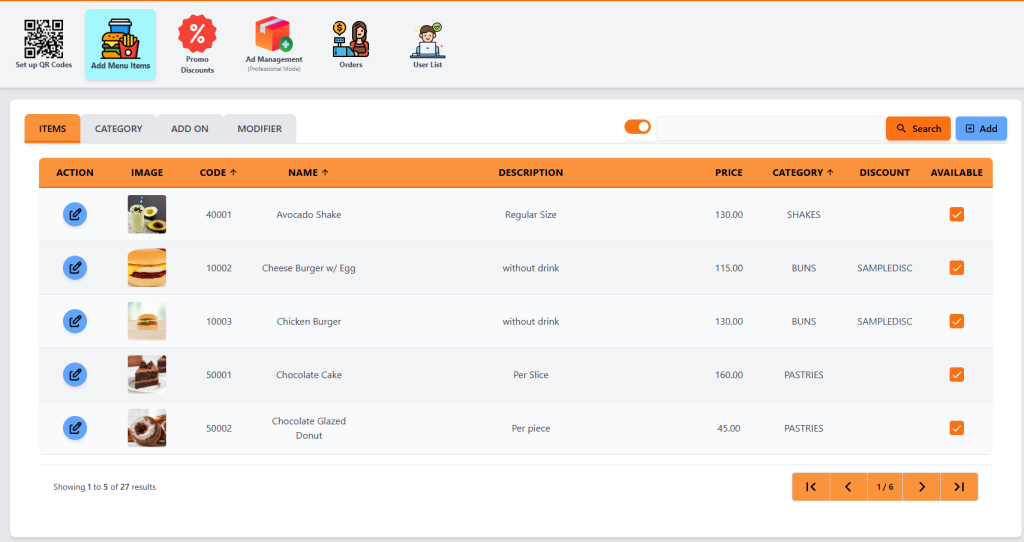Click inside the search text field
Image resolution: width=1024 pixels, height=542 pixels.
[768, 129]
